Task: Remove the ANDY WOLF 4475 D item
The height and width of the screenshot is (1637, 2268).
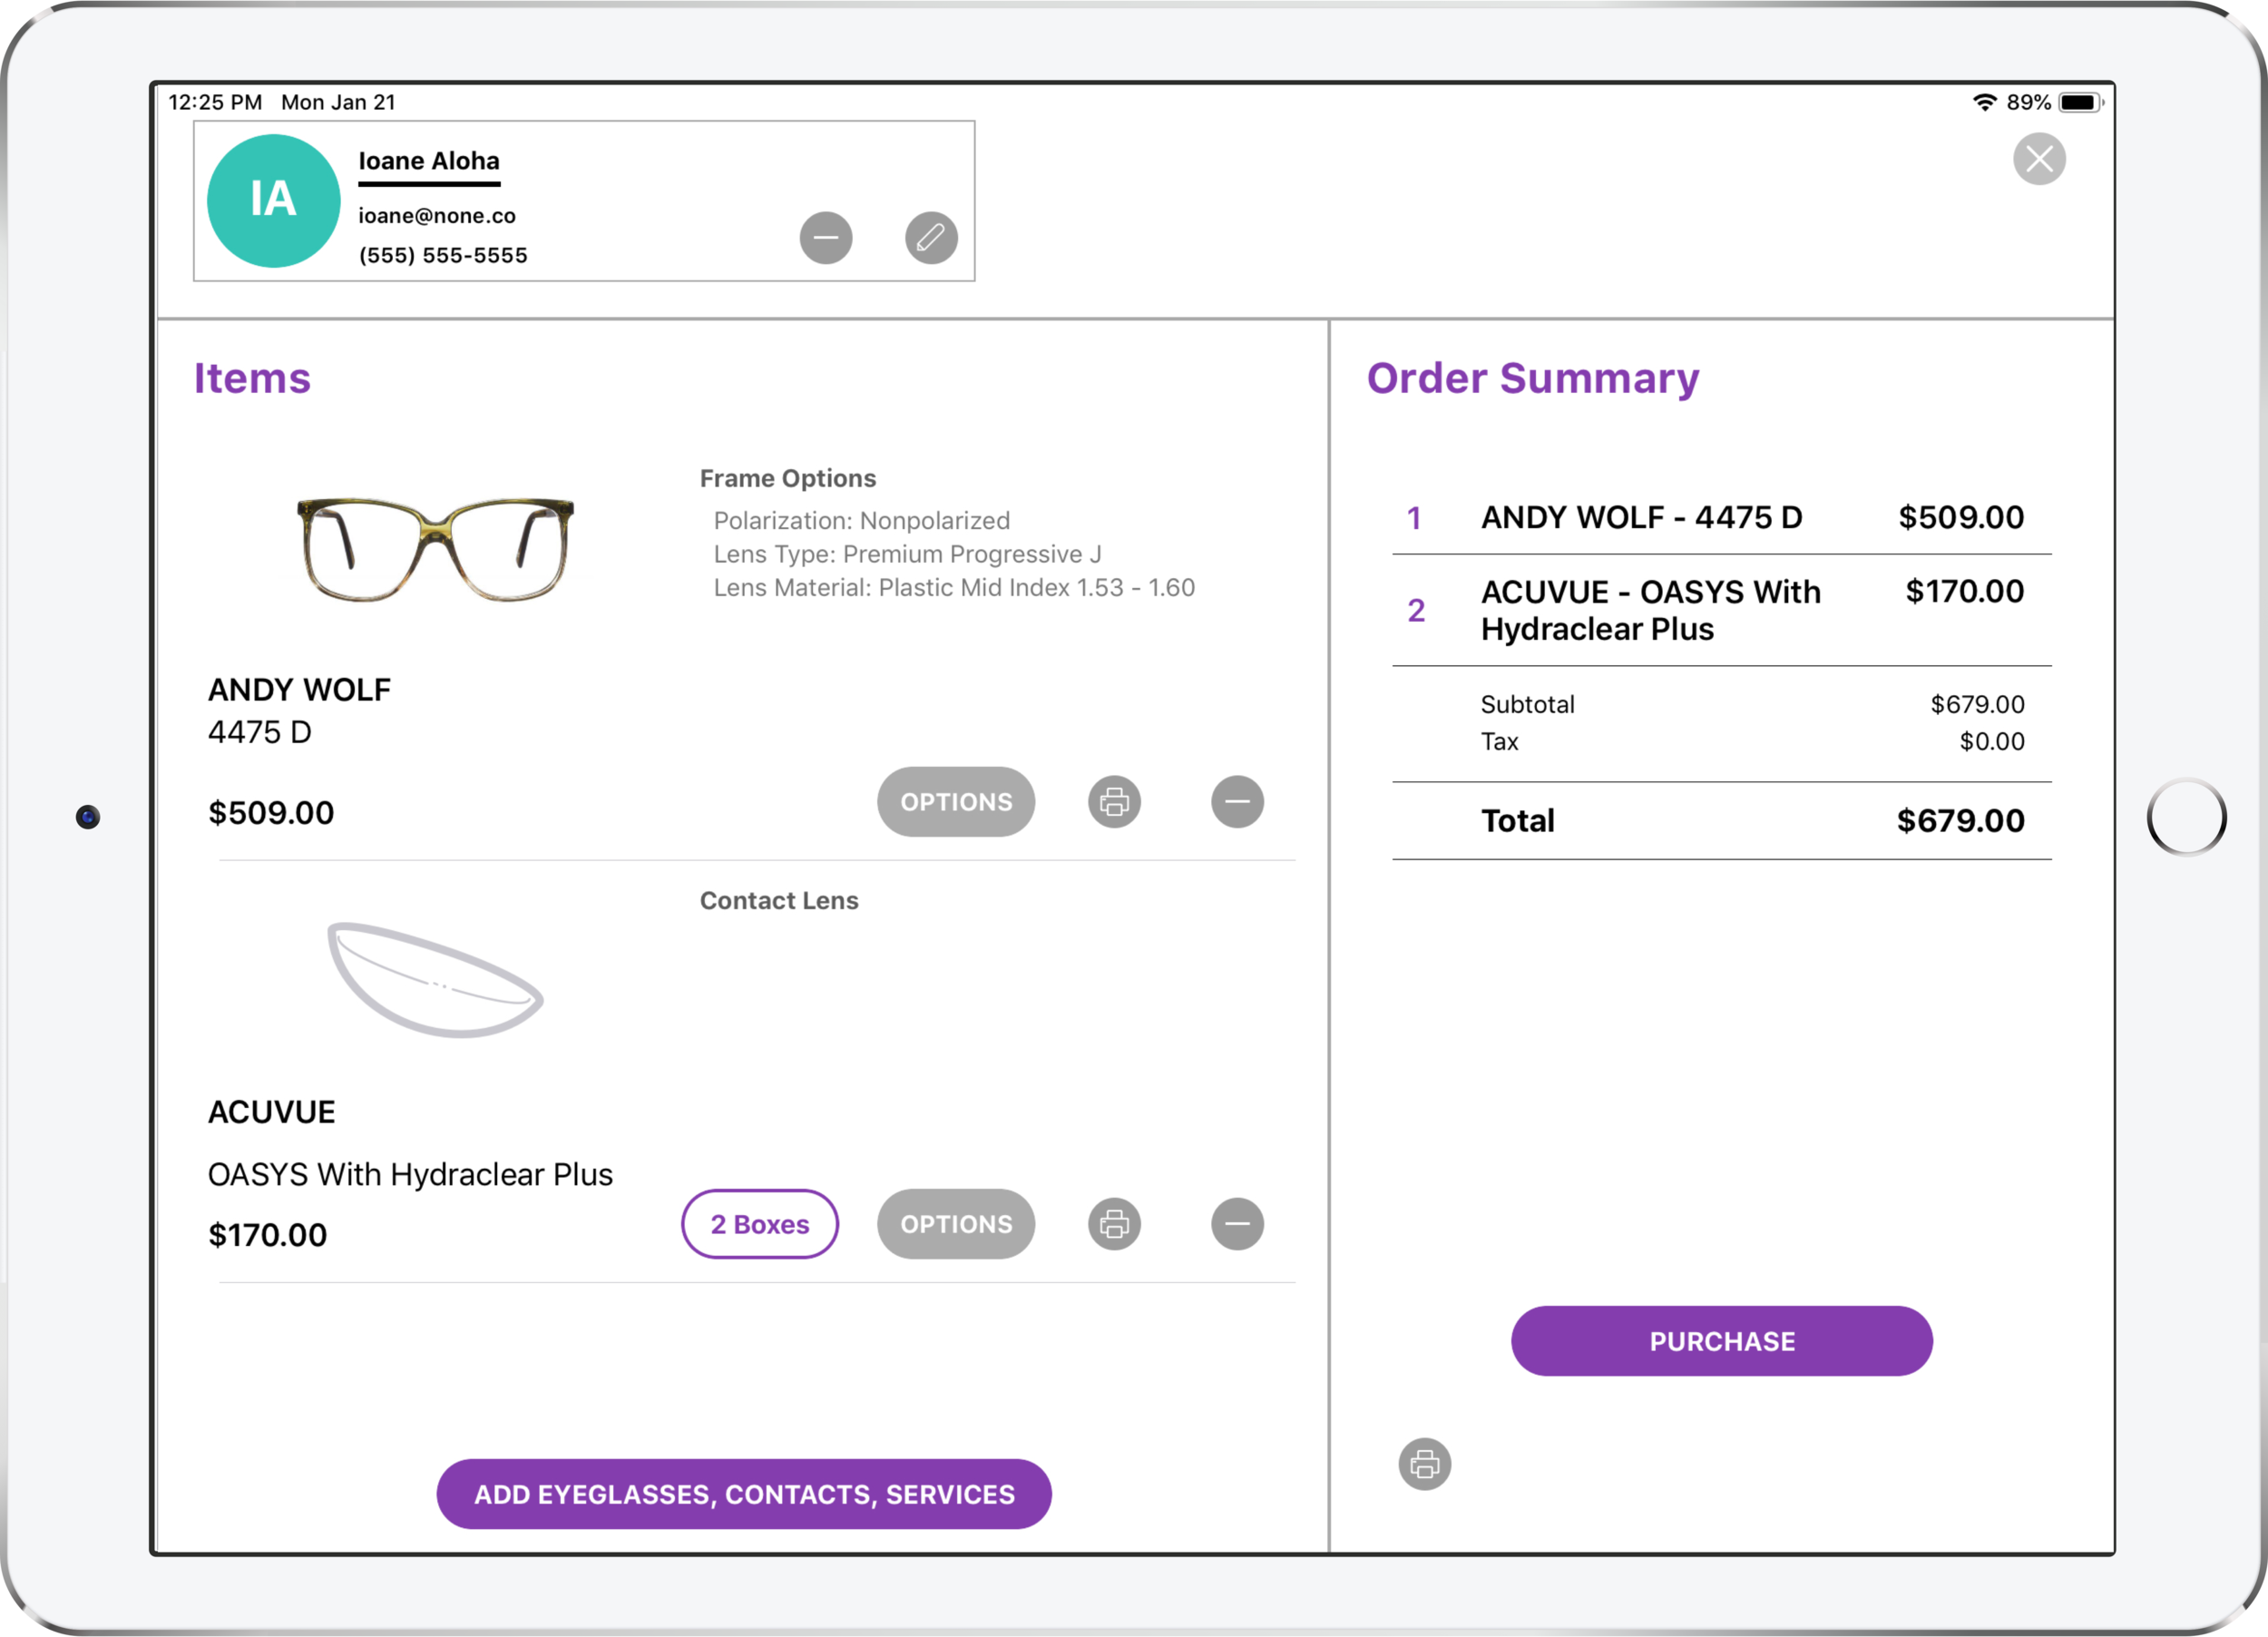Action: pos(1237,802)
